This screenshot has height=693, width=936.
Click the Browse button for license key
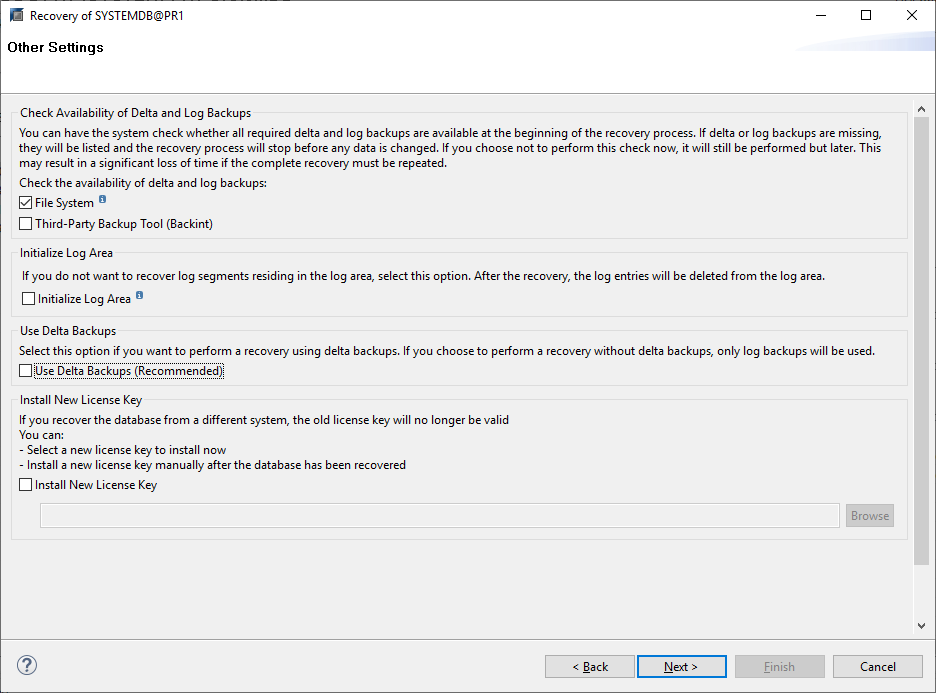pyautogui.click(x=869, y=516)
